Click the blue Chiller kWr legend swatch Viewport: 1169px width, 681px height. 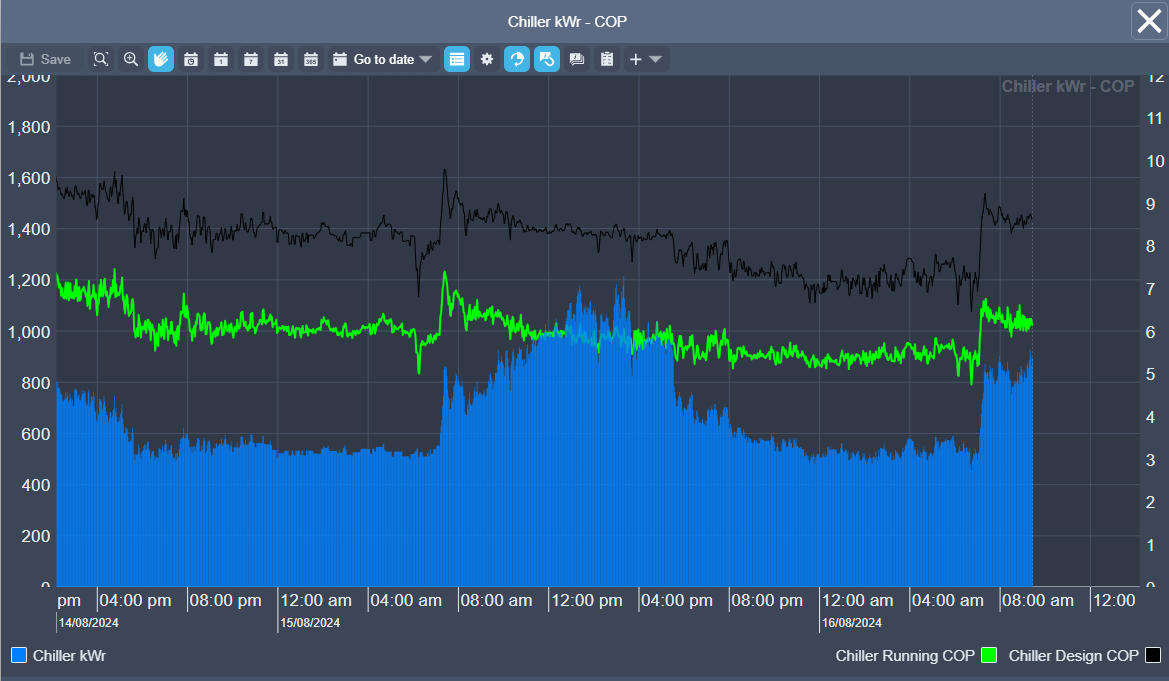click(x=19, y=656)
